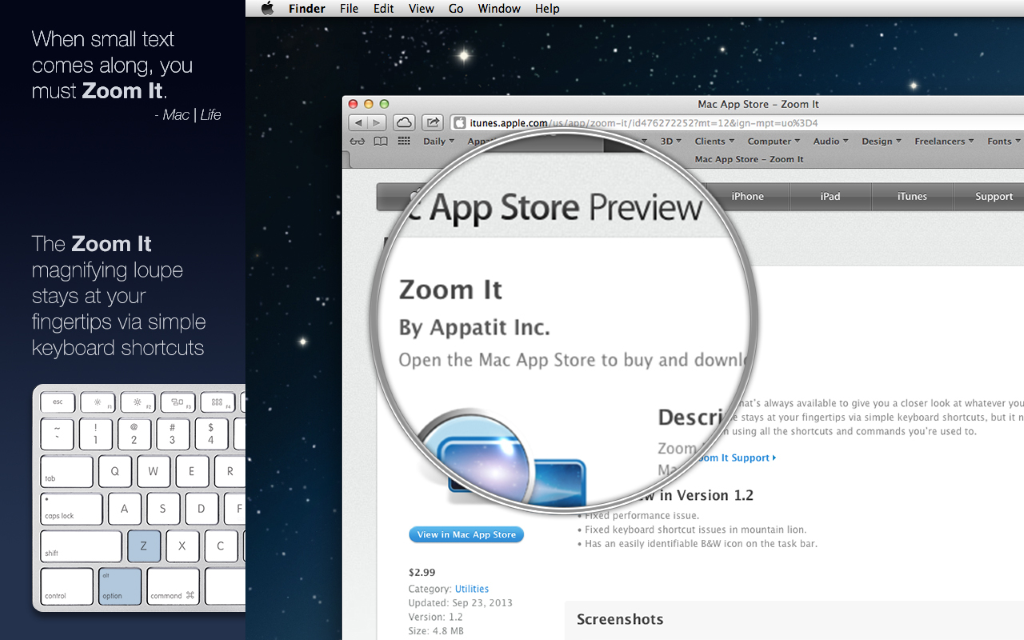Open the Apple menu
The height and width of the screenshot is (640, 1024).
[x=267, y=8]
